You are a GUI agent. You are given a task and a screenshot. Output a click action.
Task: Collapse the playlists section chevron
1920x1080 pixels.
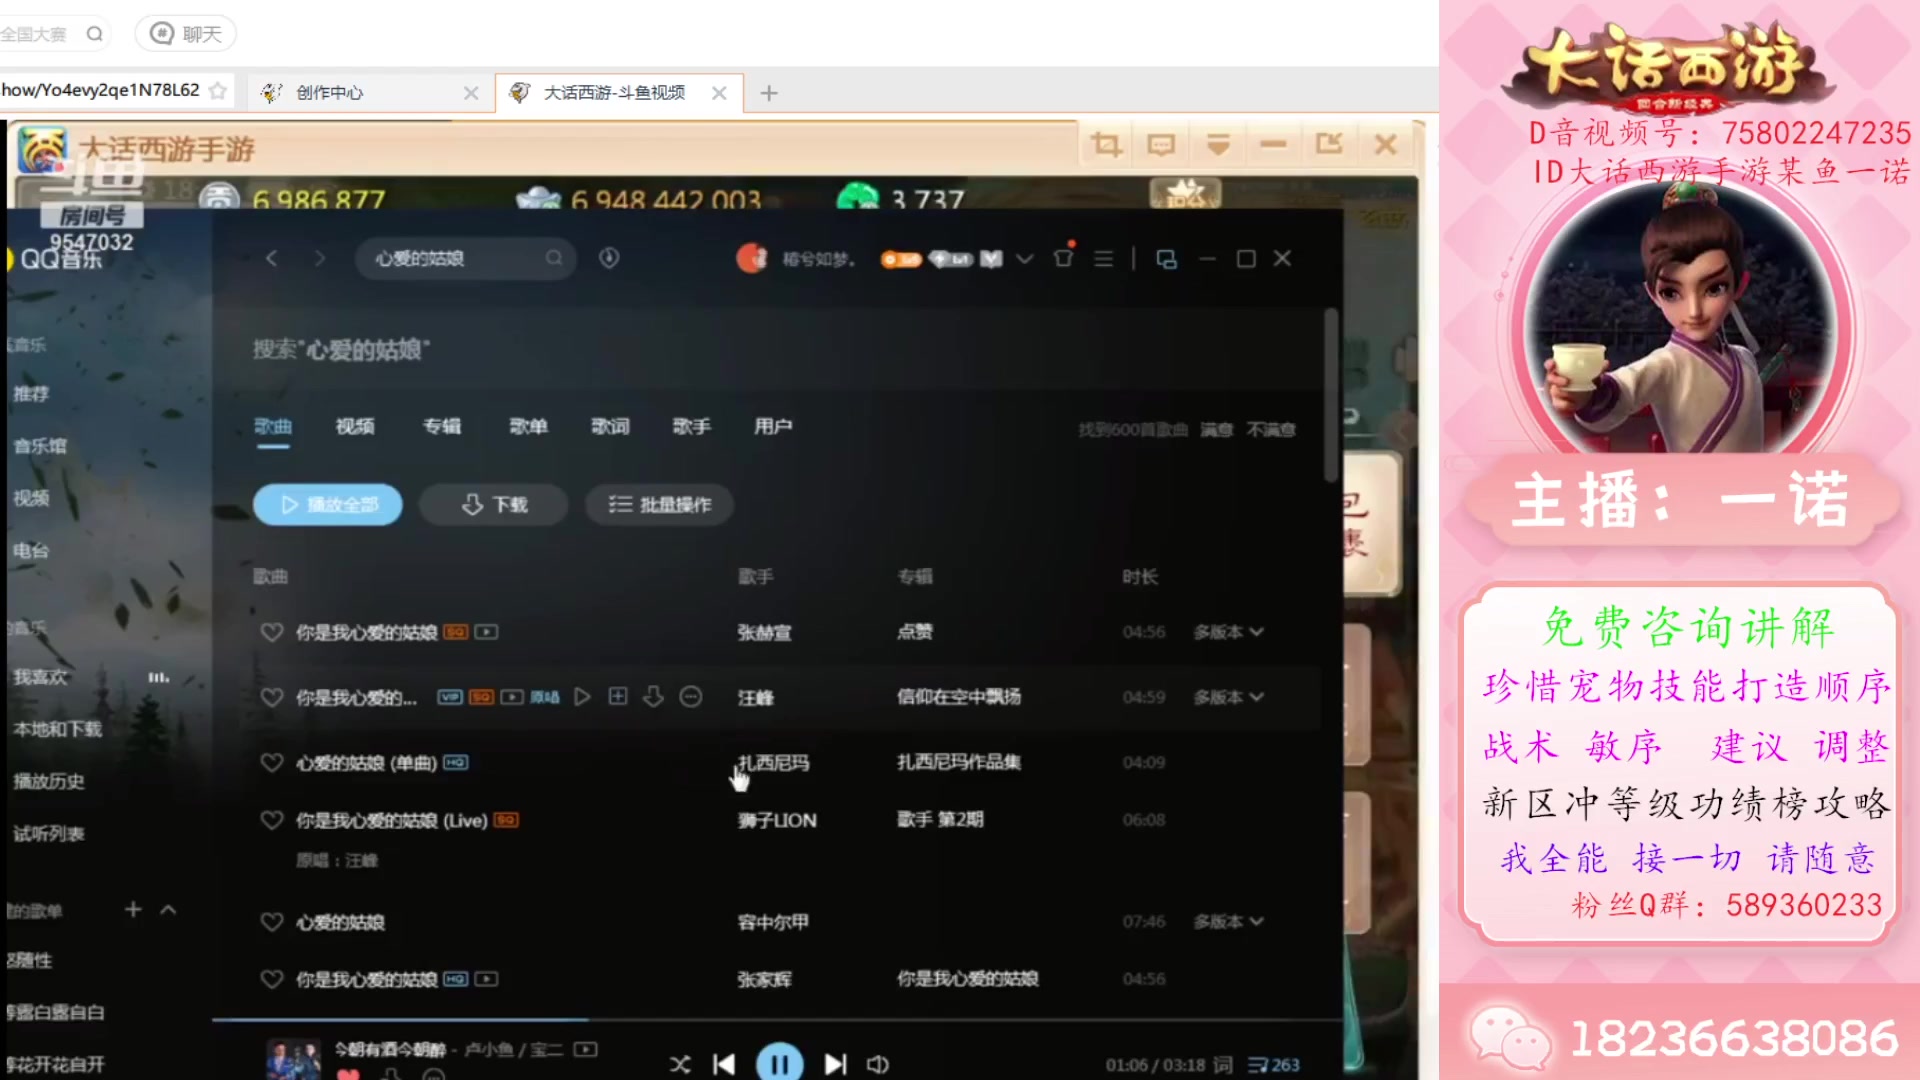168,910
